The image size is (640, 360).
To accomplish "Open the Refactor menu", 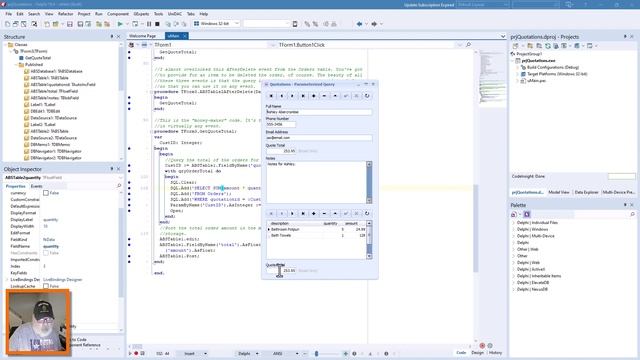I will click(x=65, y=14).
